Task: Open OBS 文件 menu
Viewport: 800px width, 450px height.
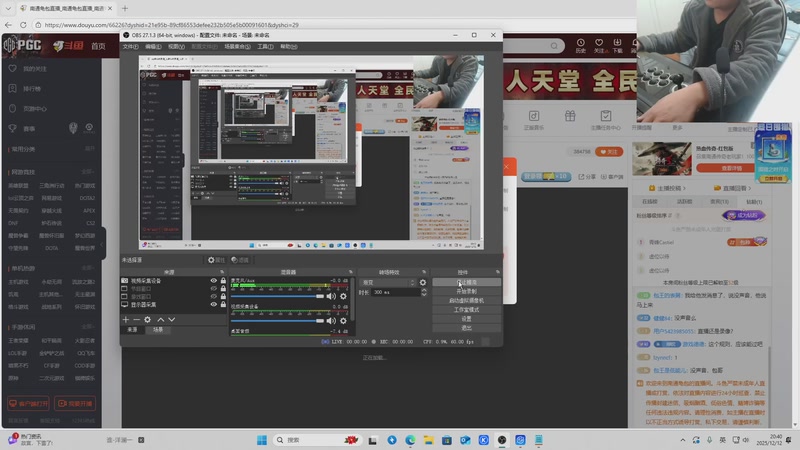Action: coord(130,46)
